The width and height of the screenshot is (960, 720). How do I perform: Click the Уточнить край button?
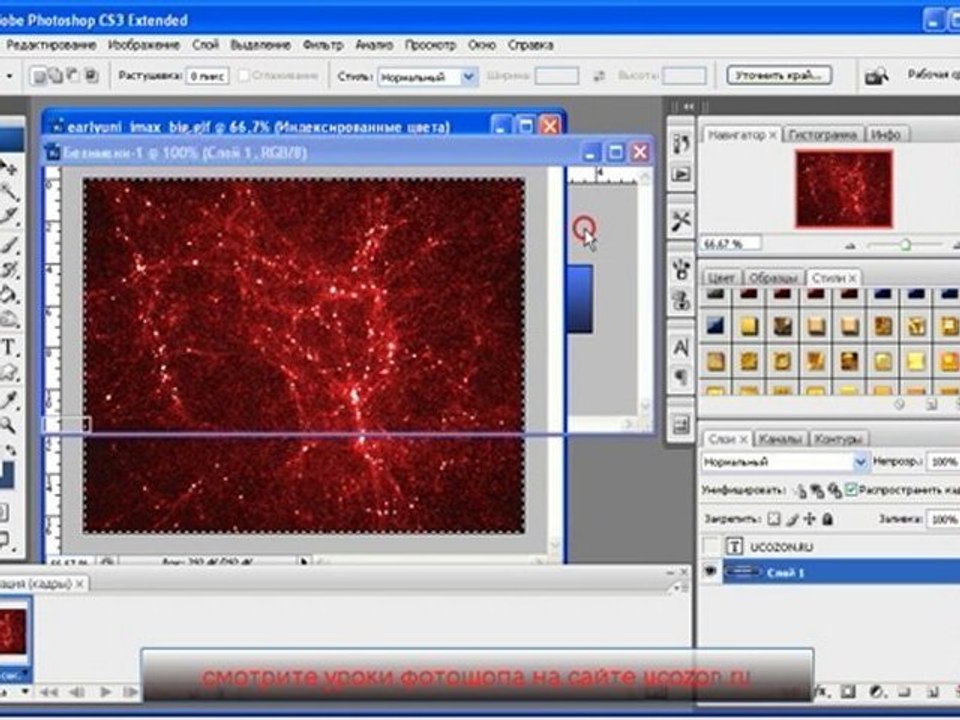779,75
